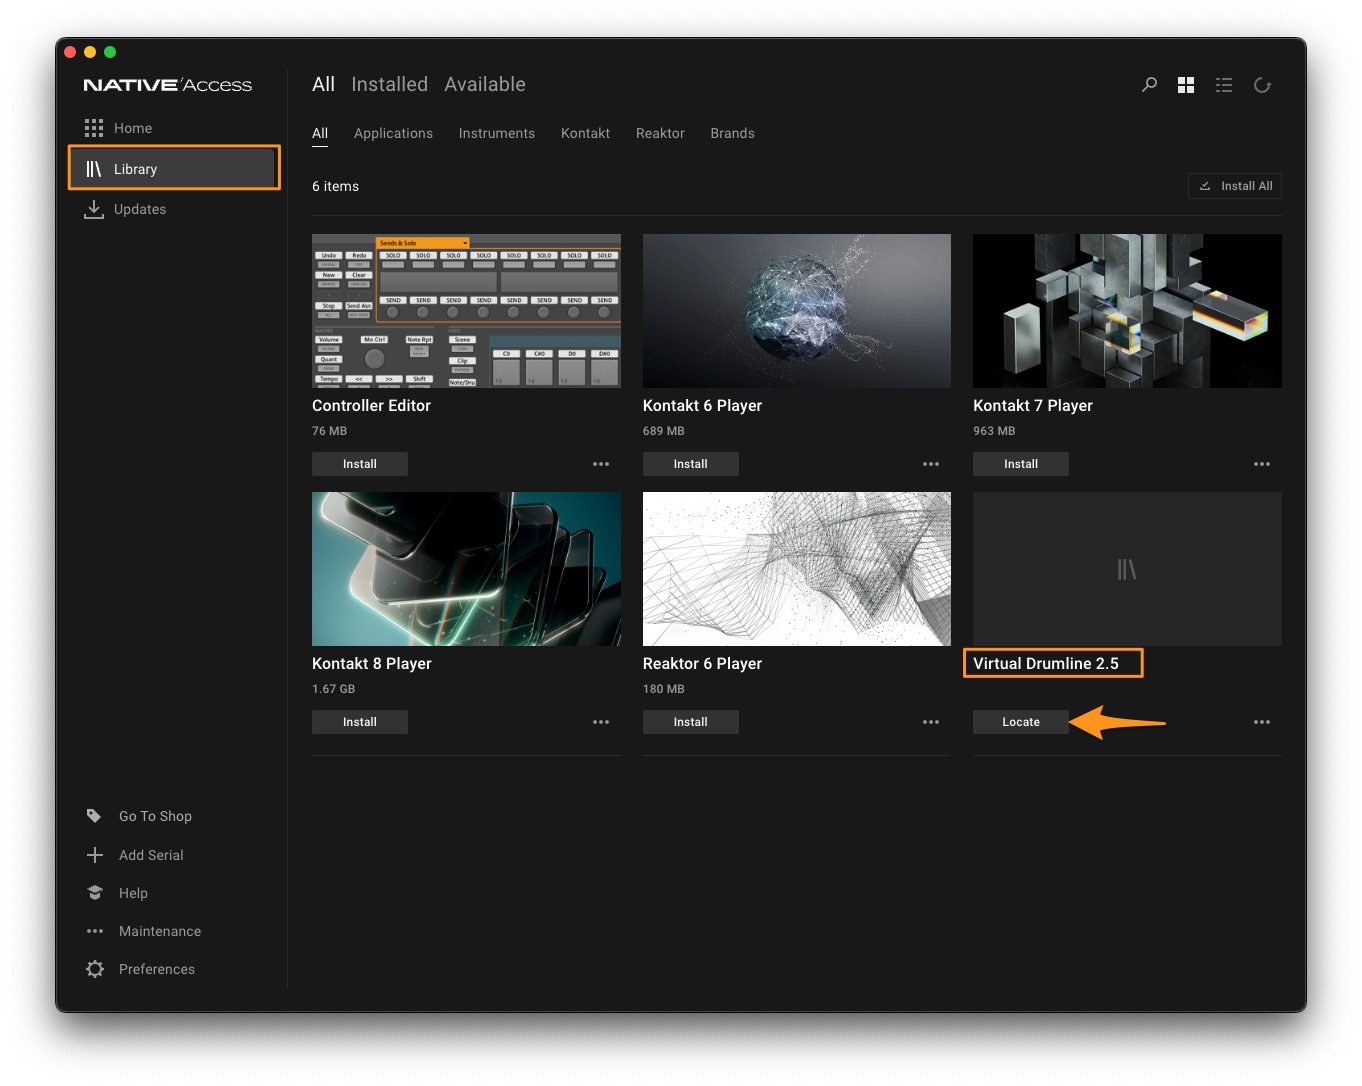Open more options for Kontakt 8 Player

pos(601,722)
